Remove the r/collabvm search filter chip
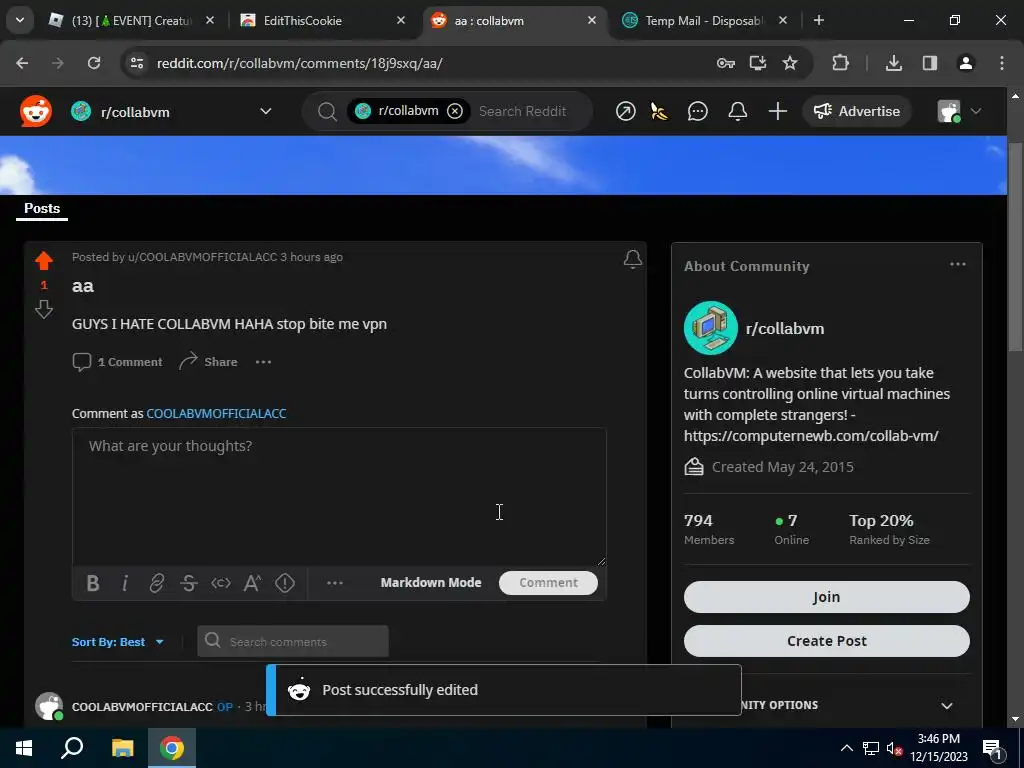Image resolution: width=1024 pixels, height=768 pixels. click(x=455, y=111)
